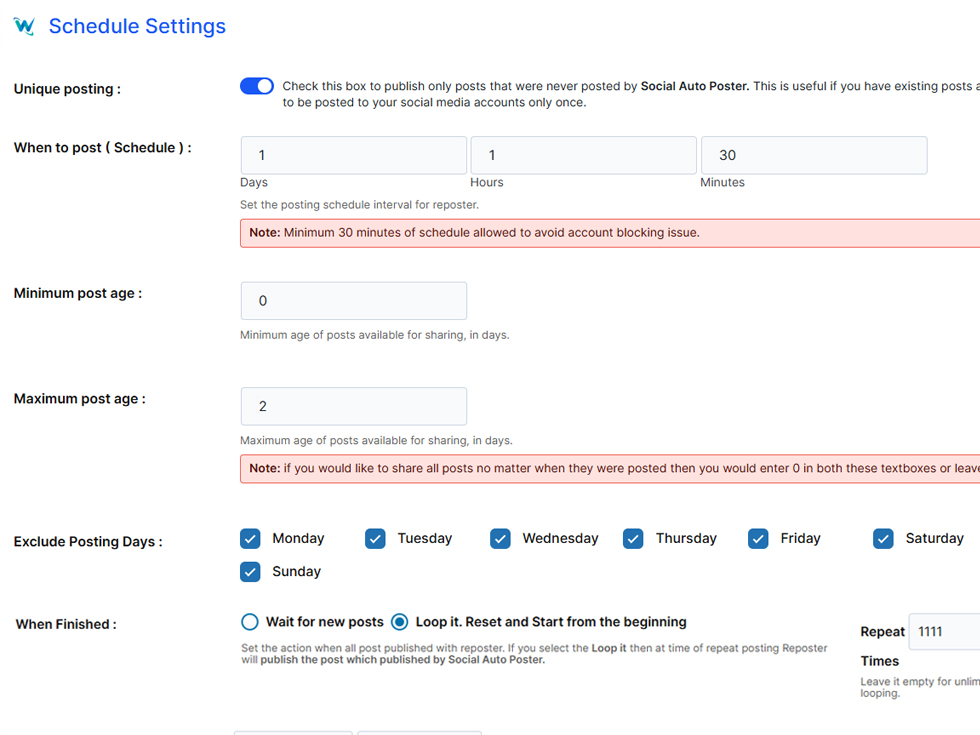The height and width of the screenshot is (735, 980).
Task: Click the W logo icon beside Schedule Settings
Action: pos(24,27)
